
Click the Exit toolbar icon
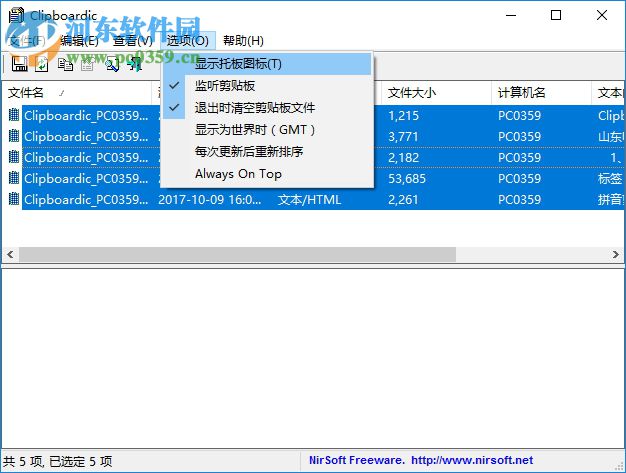point(136,64)
